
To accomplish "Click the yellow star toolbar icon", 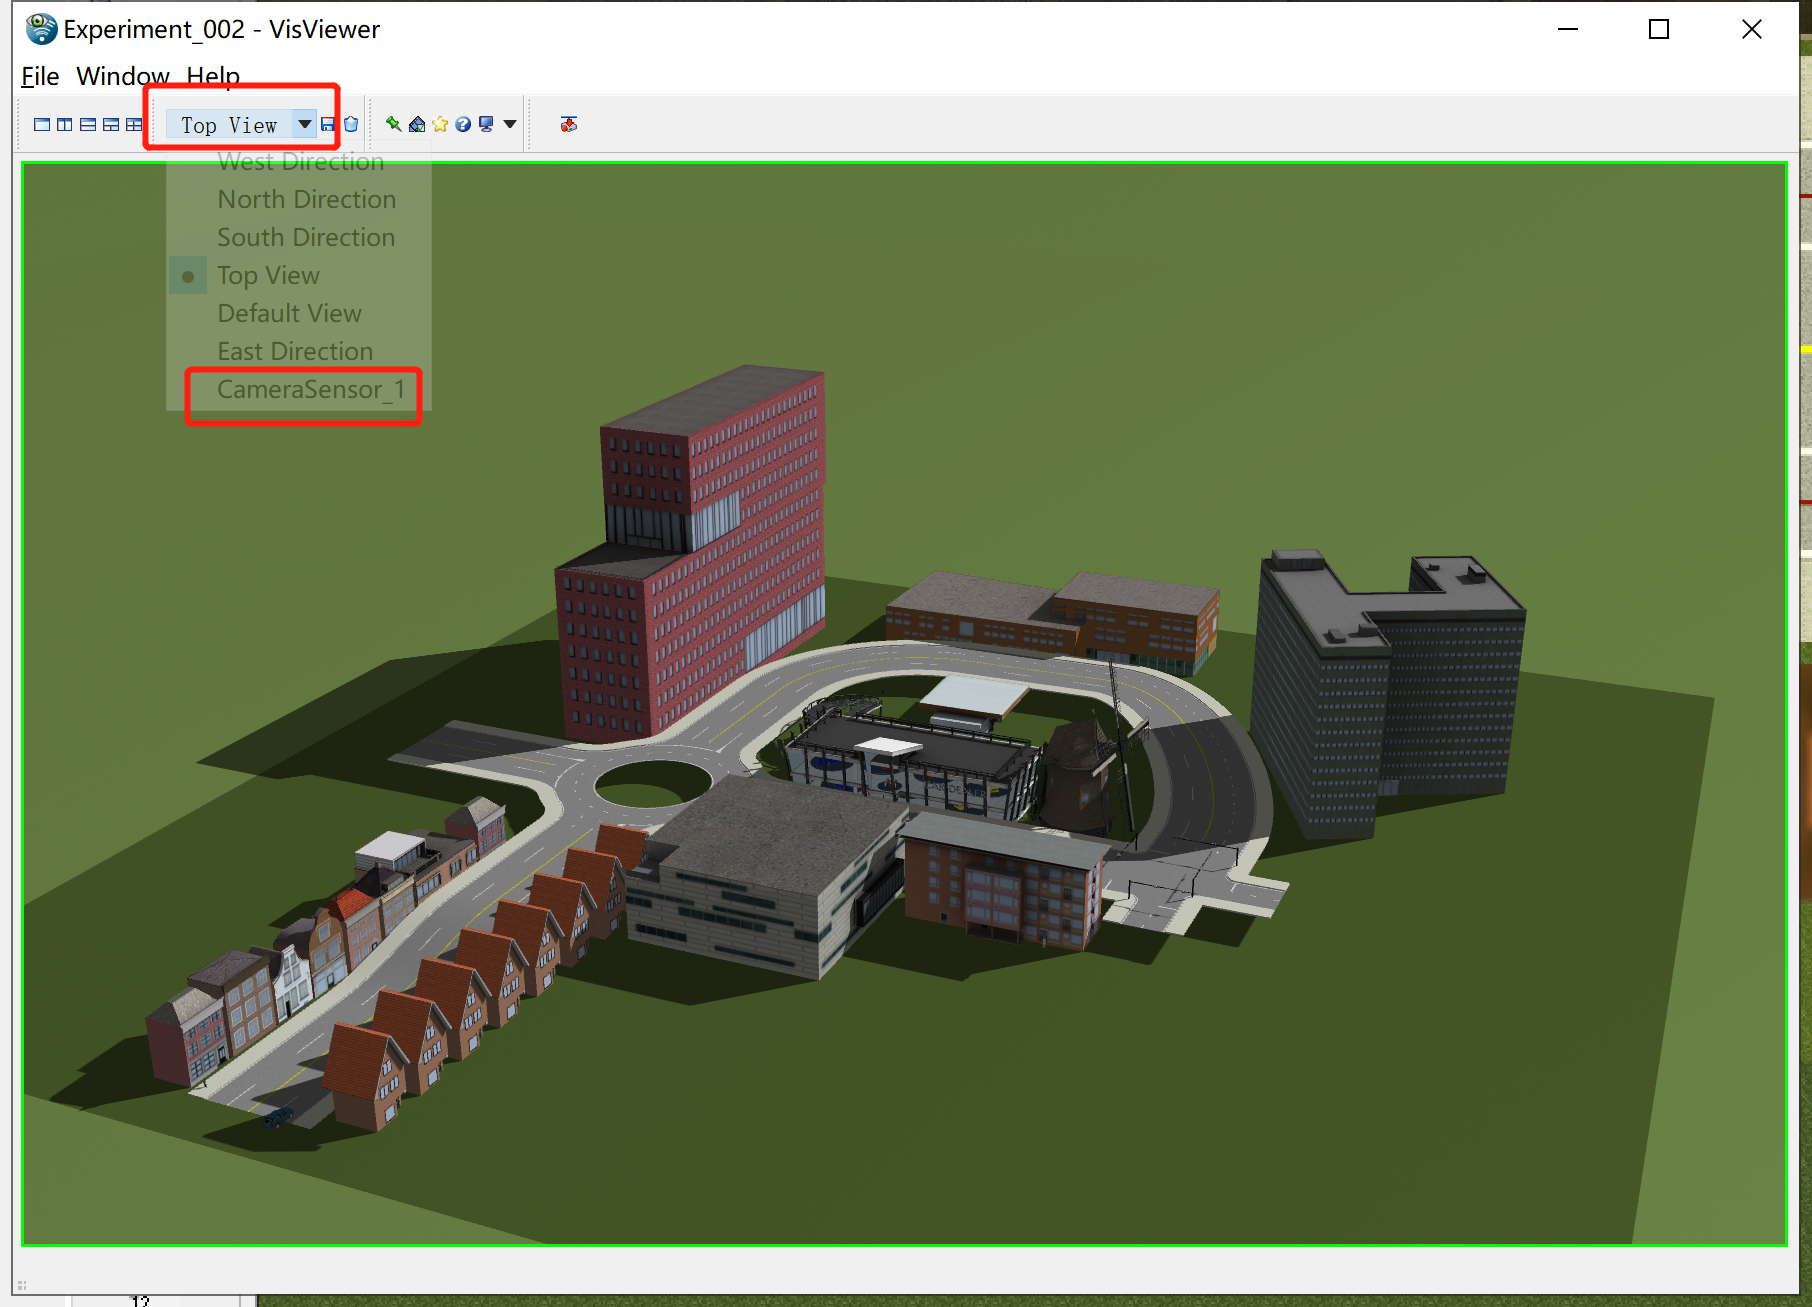I will (440, 124).
